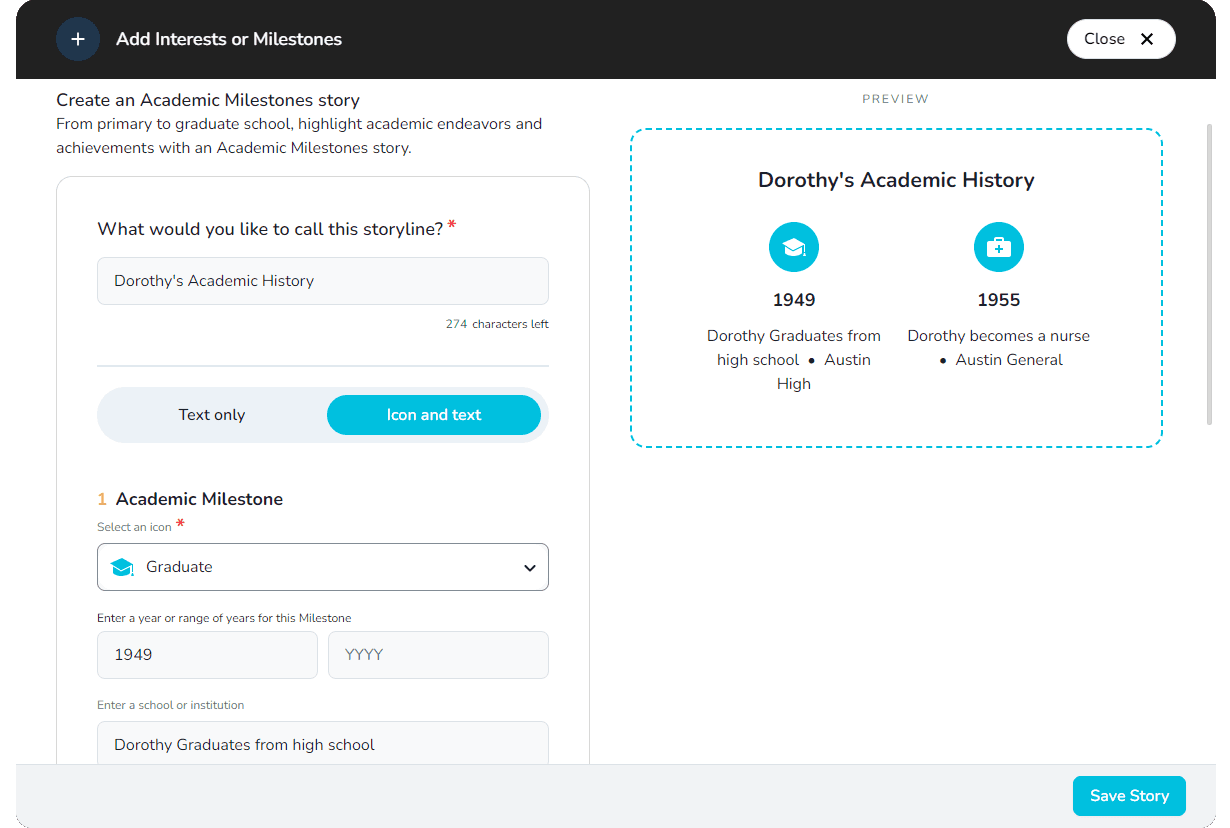
Task: Click the start year field showing 1949
Action: (207, 655)
